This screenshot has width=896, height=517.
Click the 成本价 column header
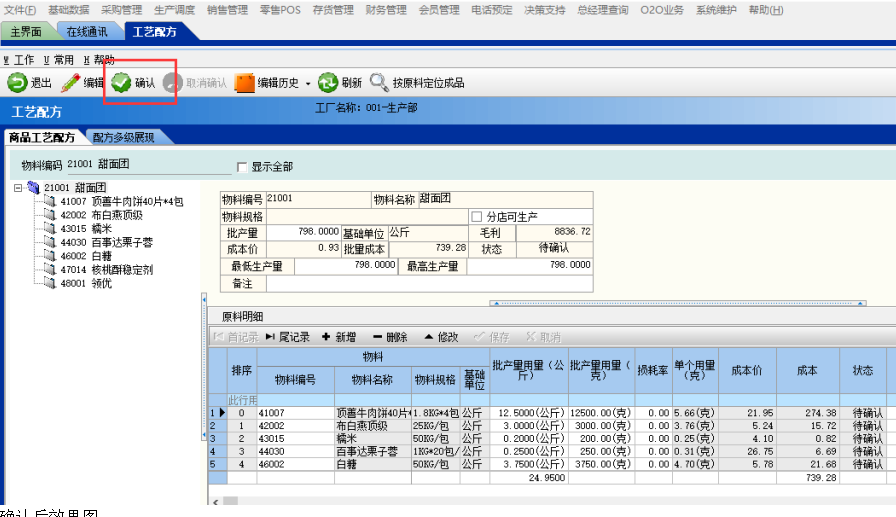[x=747, y=370]
